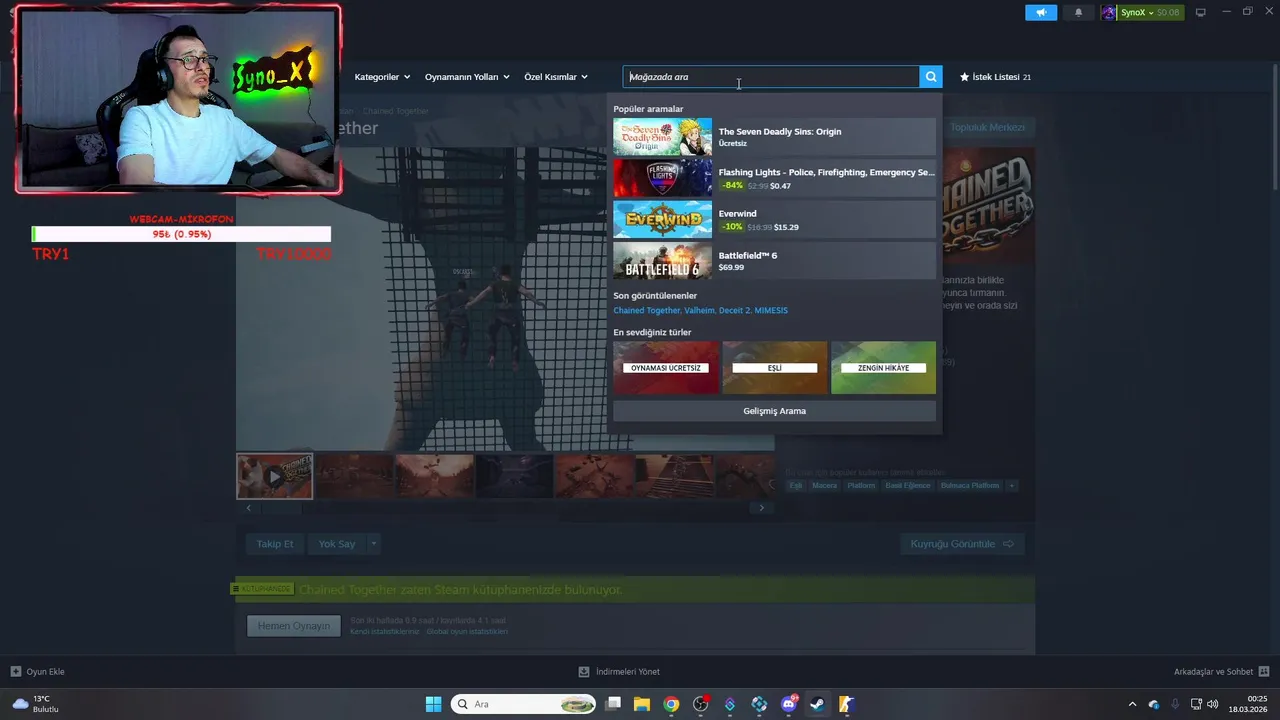Select the Everwind search suggestion
This screenshot has height=720, width=1280.
click(774, 220)
